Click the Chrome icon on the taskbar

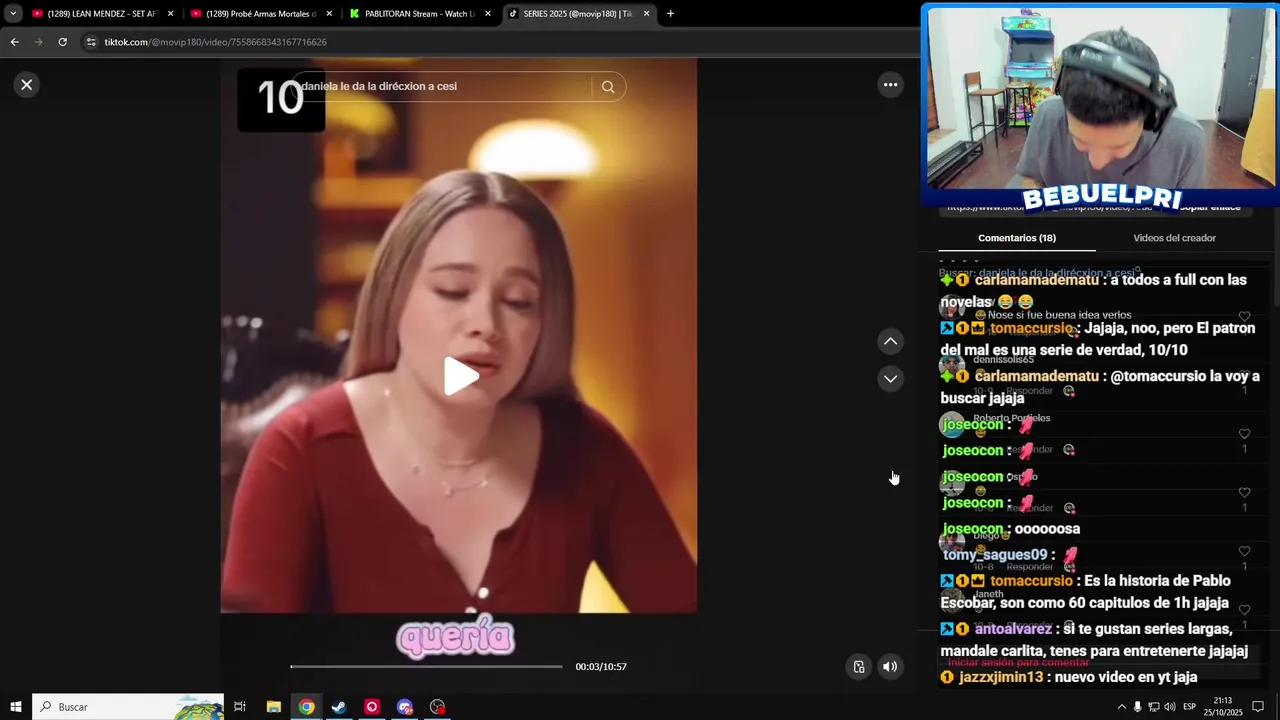306,707
